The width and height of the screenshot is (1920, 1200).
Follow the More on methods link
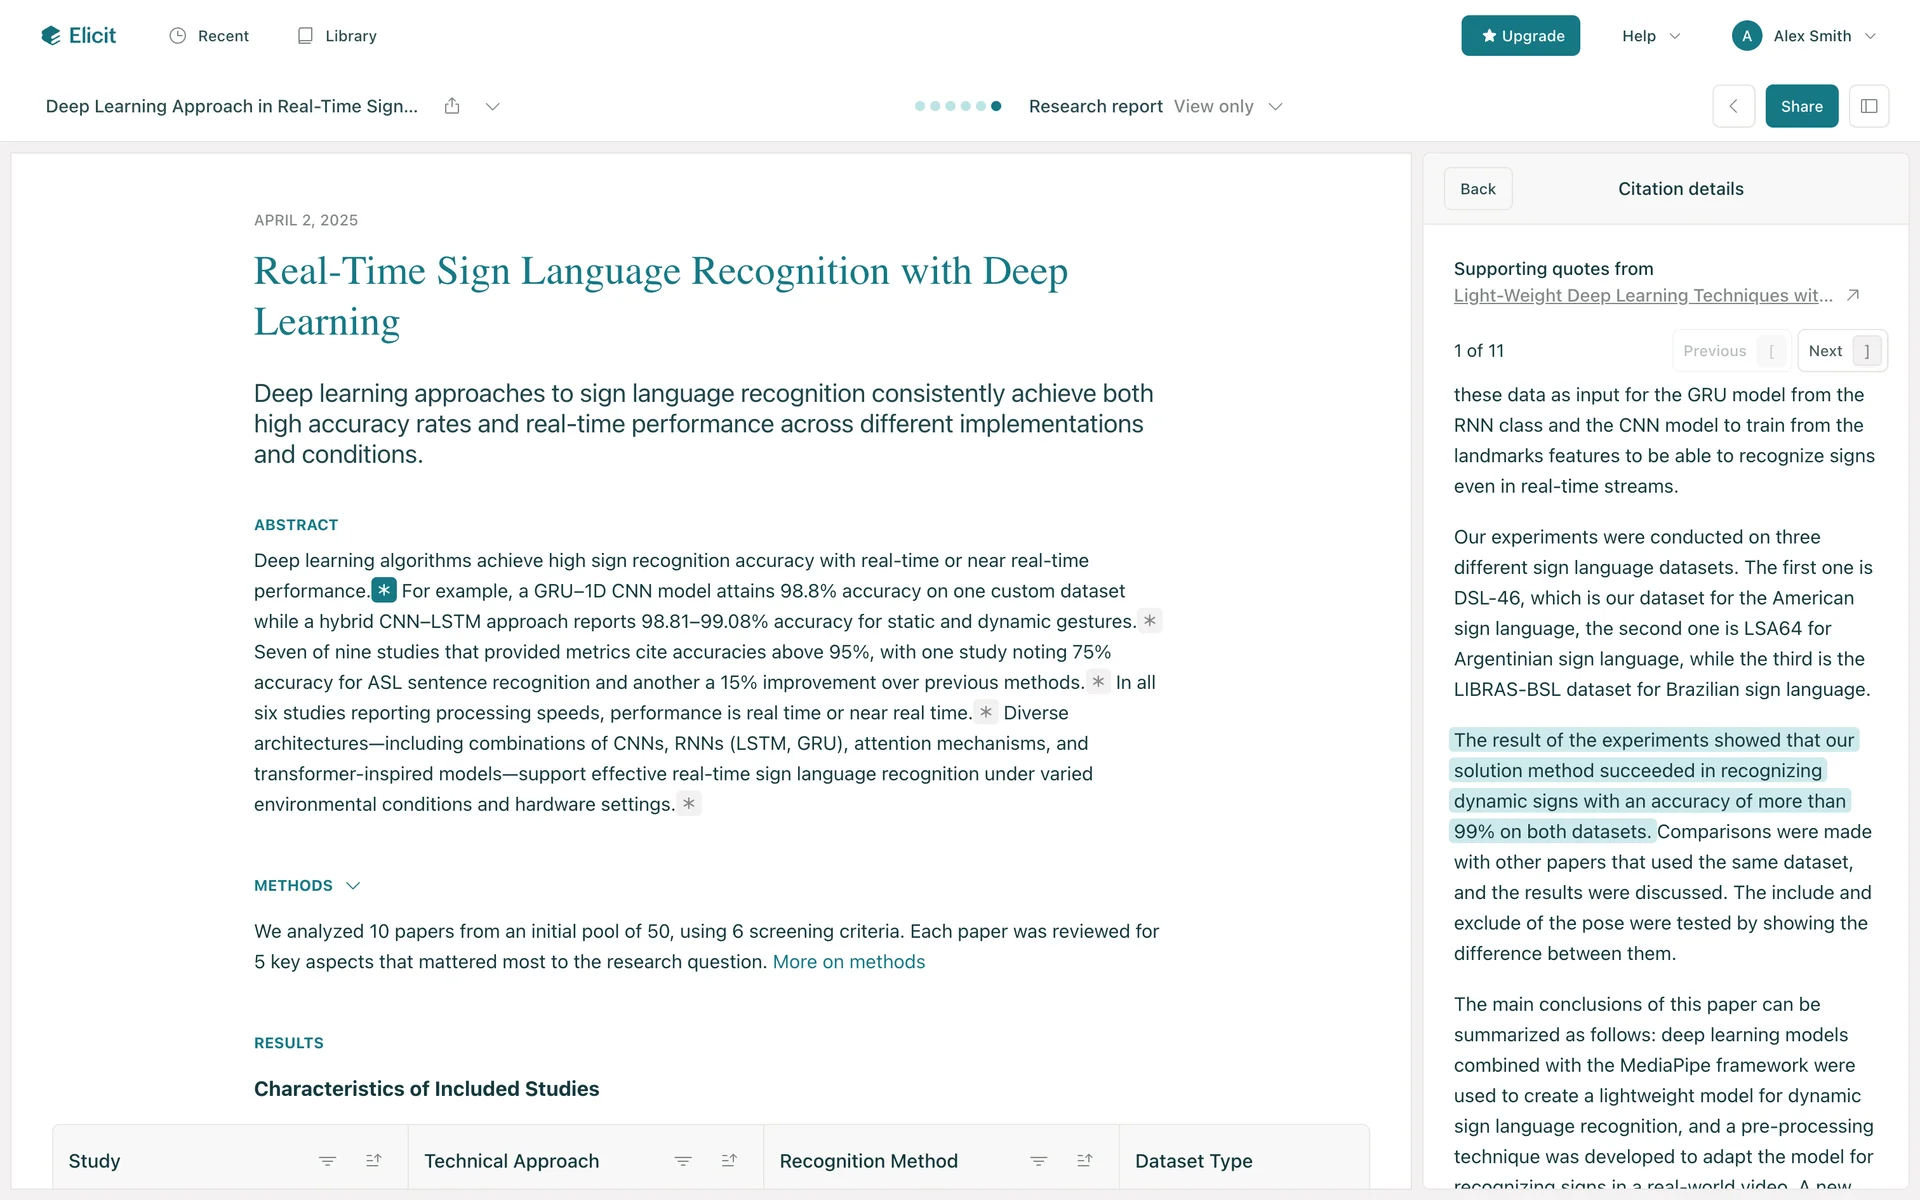pos(848,962)
